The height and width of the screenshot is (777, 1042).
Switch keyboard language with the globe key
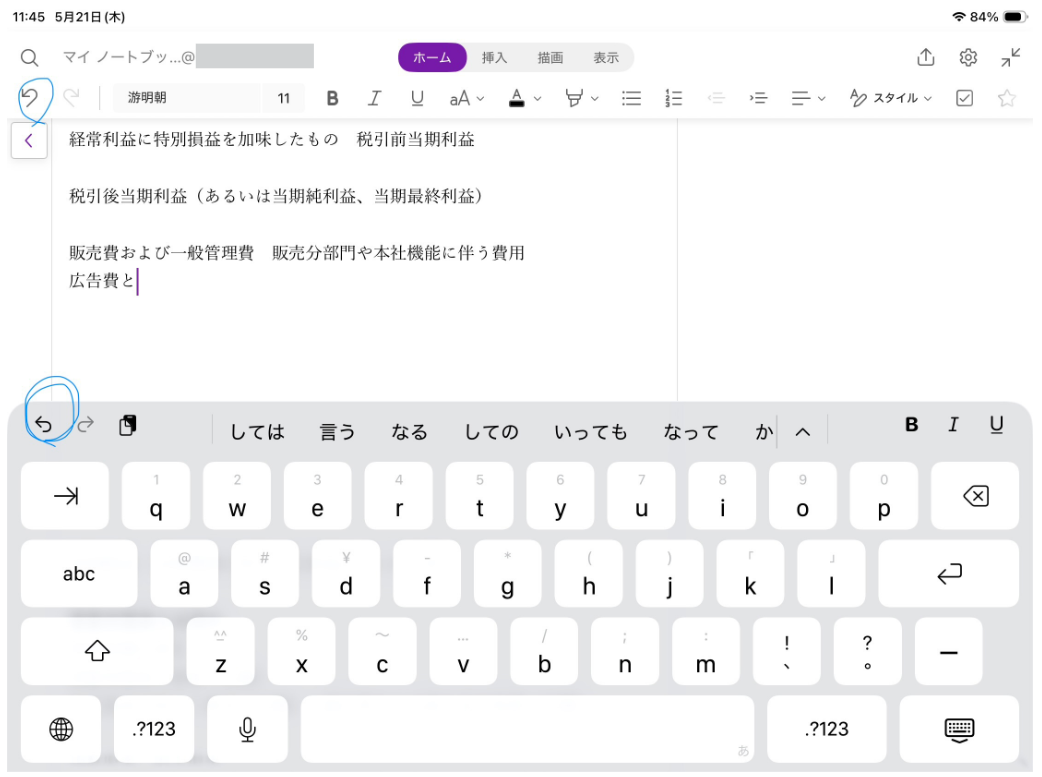pyautogui.click(x=61, y=728)
